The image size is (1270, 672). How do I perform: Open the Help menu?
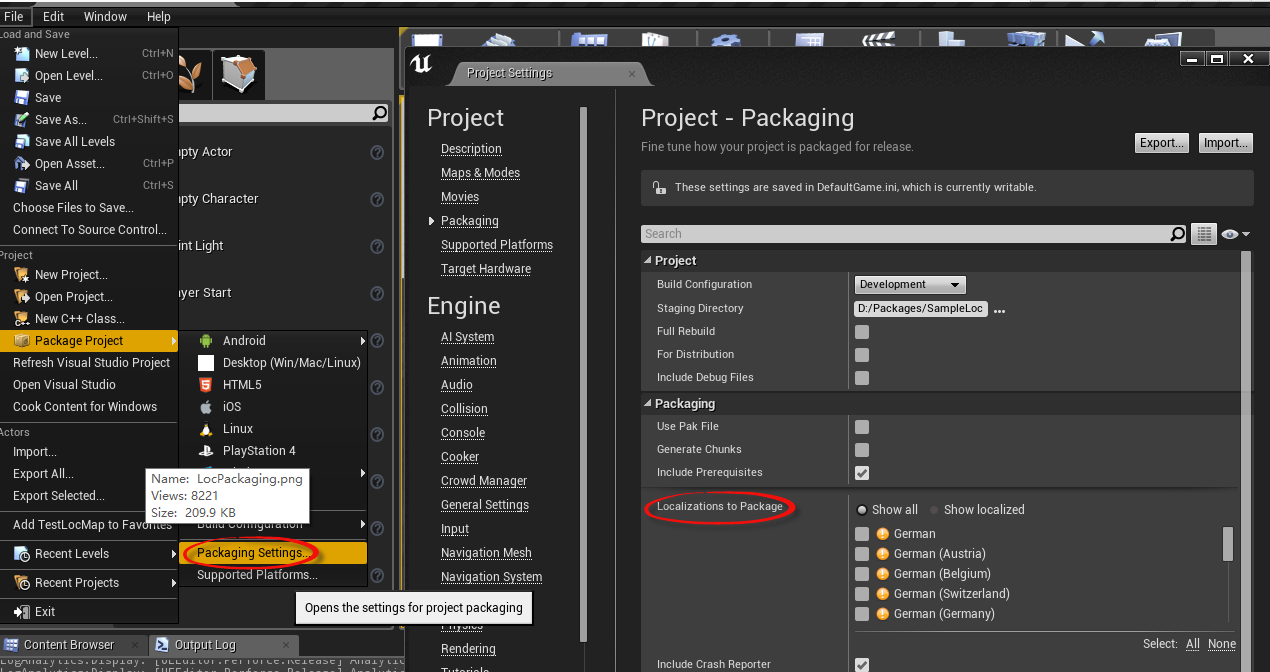(159, 17)
